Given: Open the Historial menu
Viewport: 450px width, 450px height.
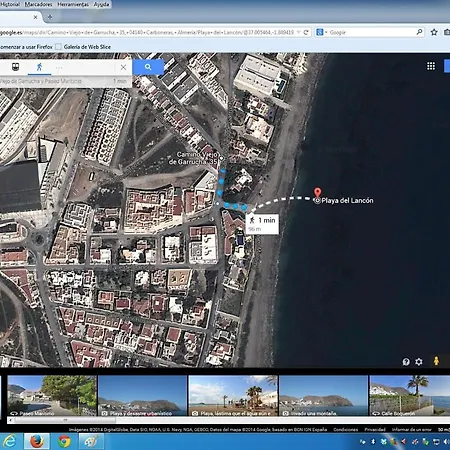Looking at the screenshot, I should (10, 4).
